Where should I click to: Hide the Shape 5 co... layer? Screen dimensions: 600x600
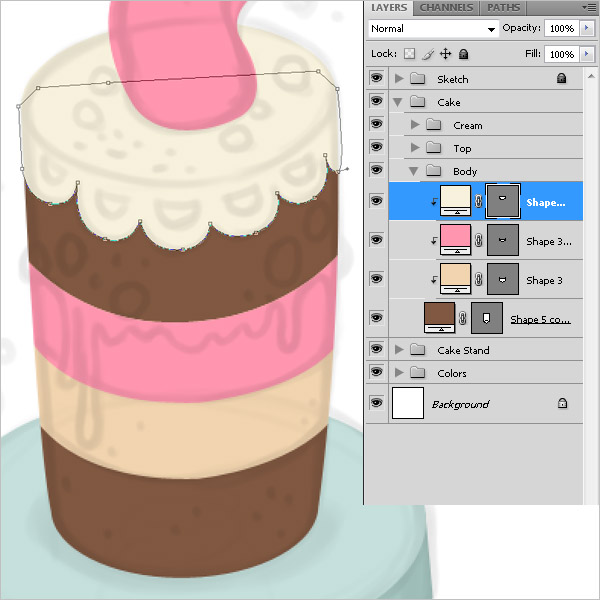[377, 318]
